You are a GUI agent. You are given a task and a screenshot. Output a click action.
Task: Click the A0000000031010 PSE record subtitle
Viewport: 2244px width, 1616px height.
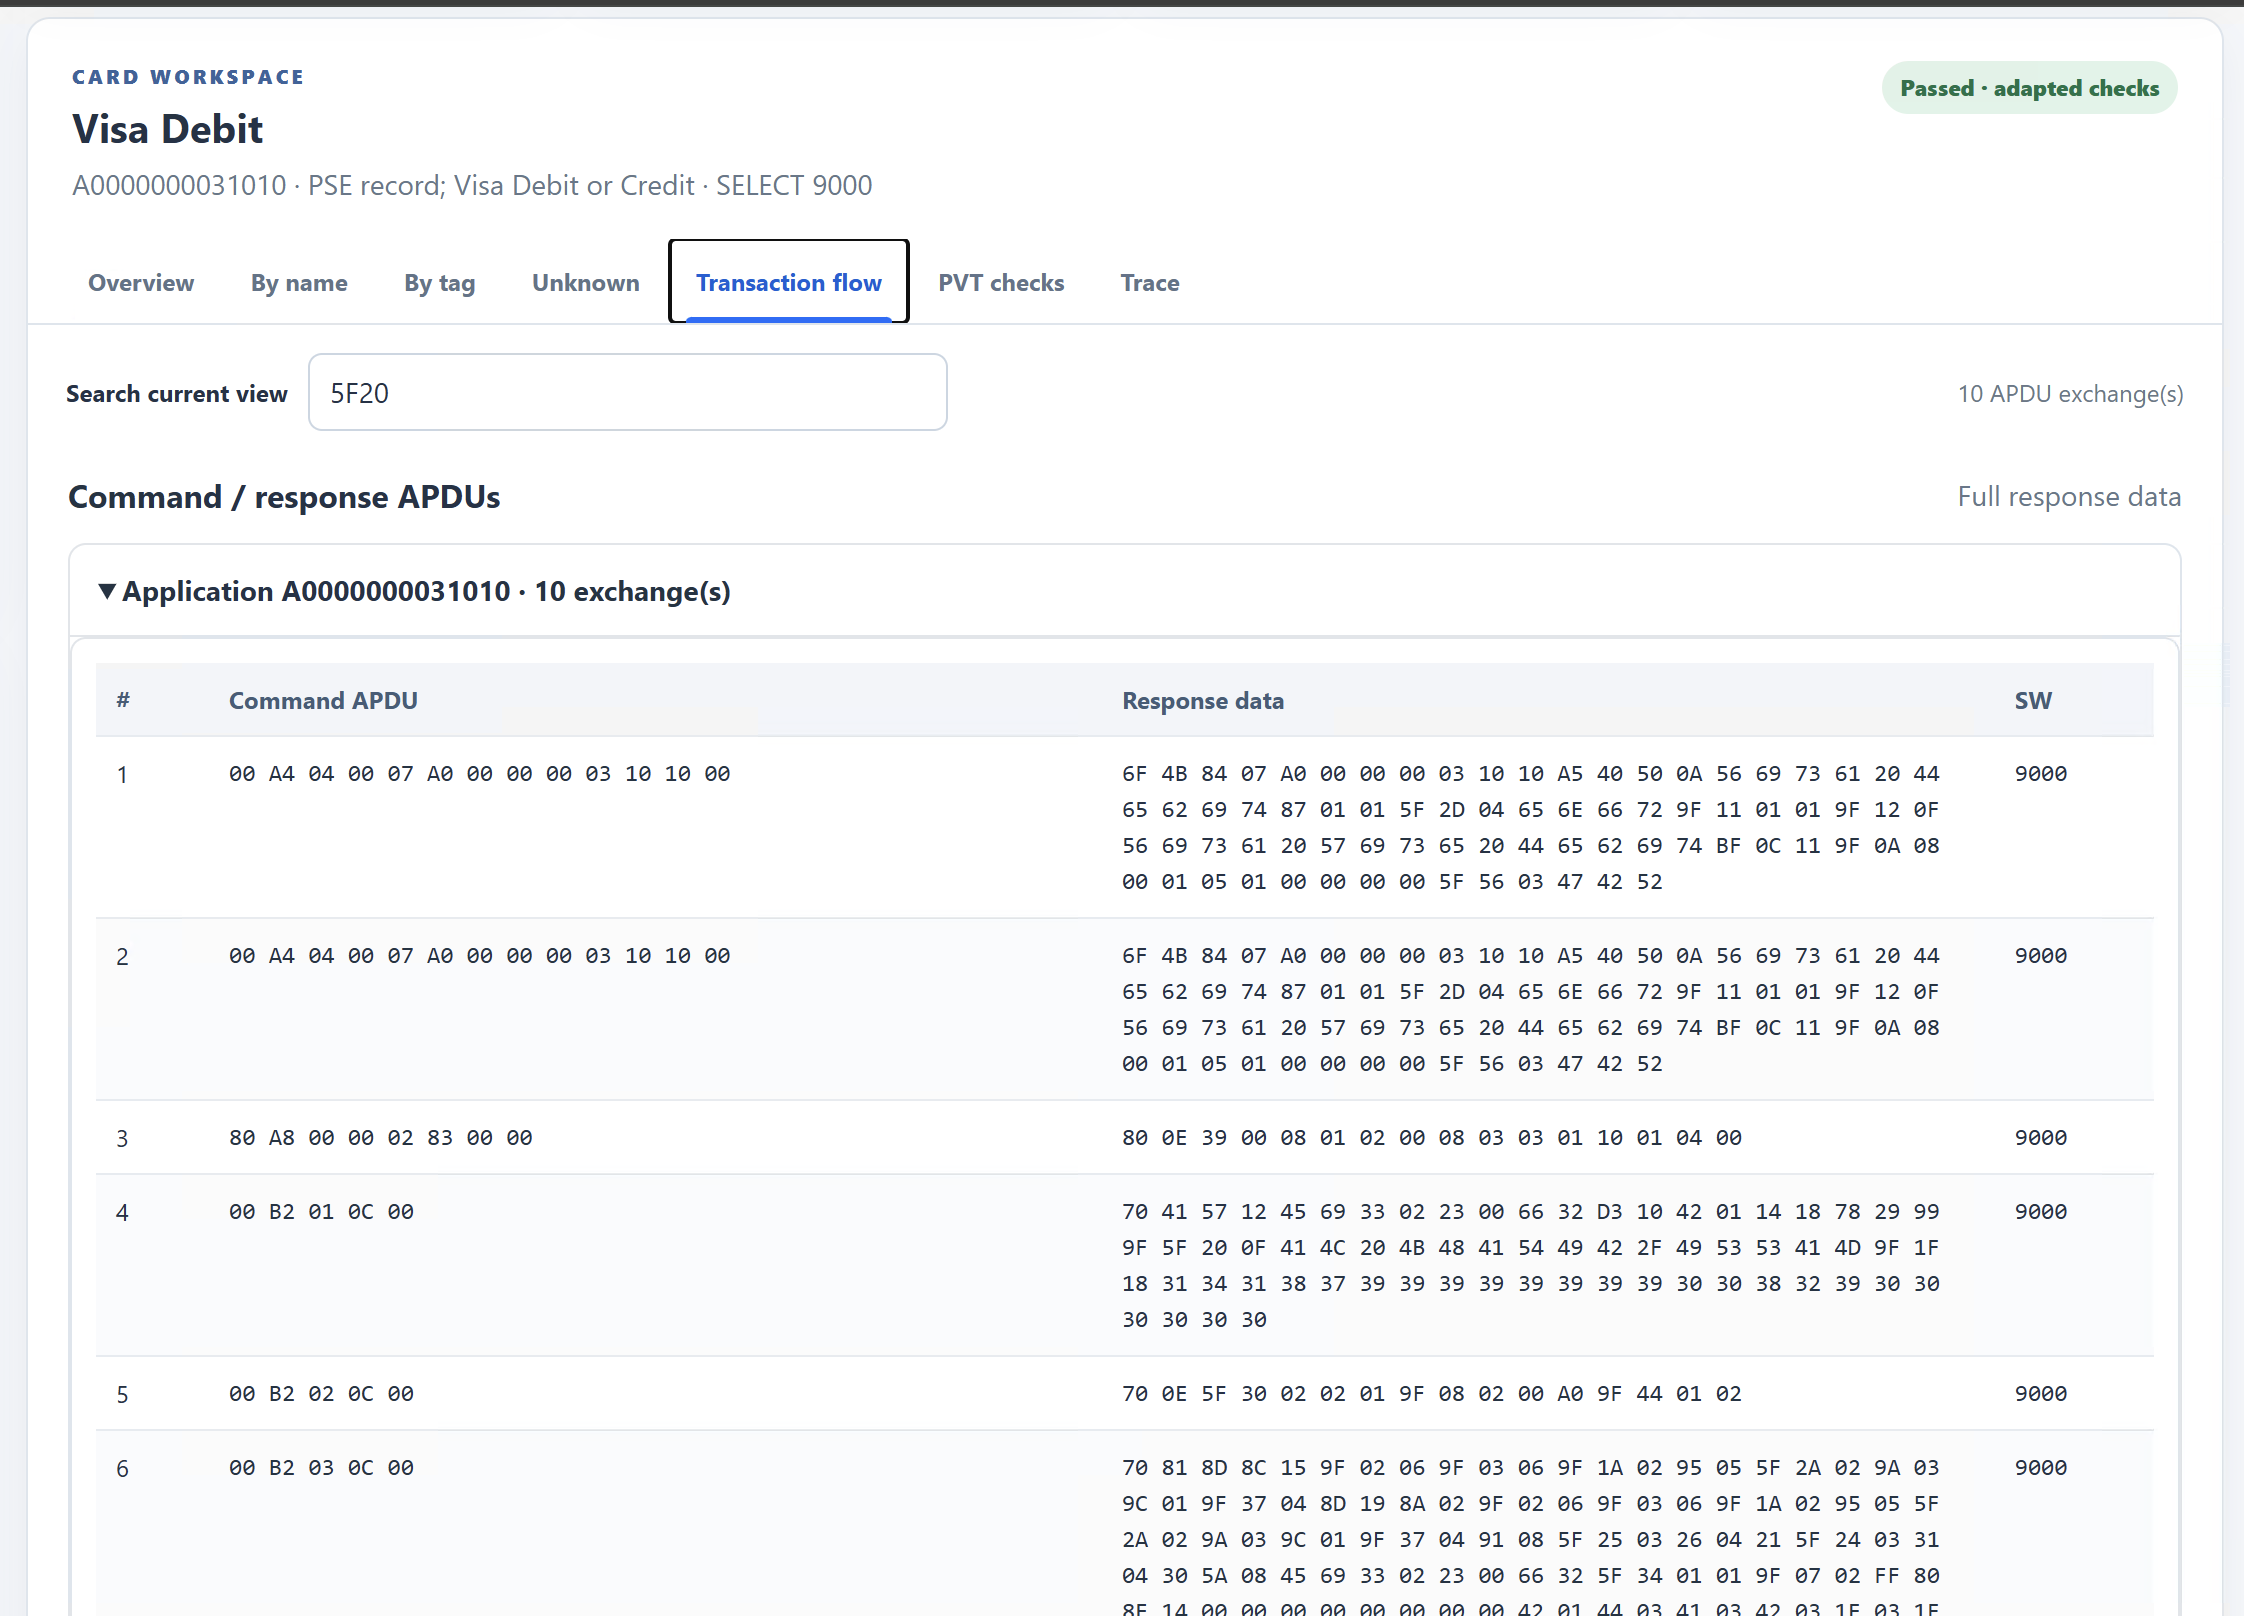[x=472, y=185]
